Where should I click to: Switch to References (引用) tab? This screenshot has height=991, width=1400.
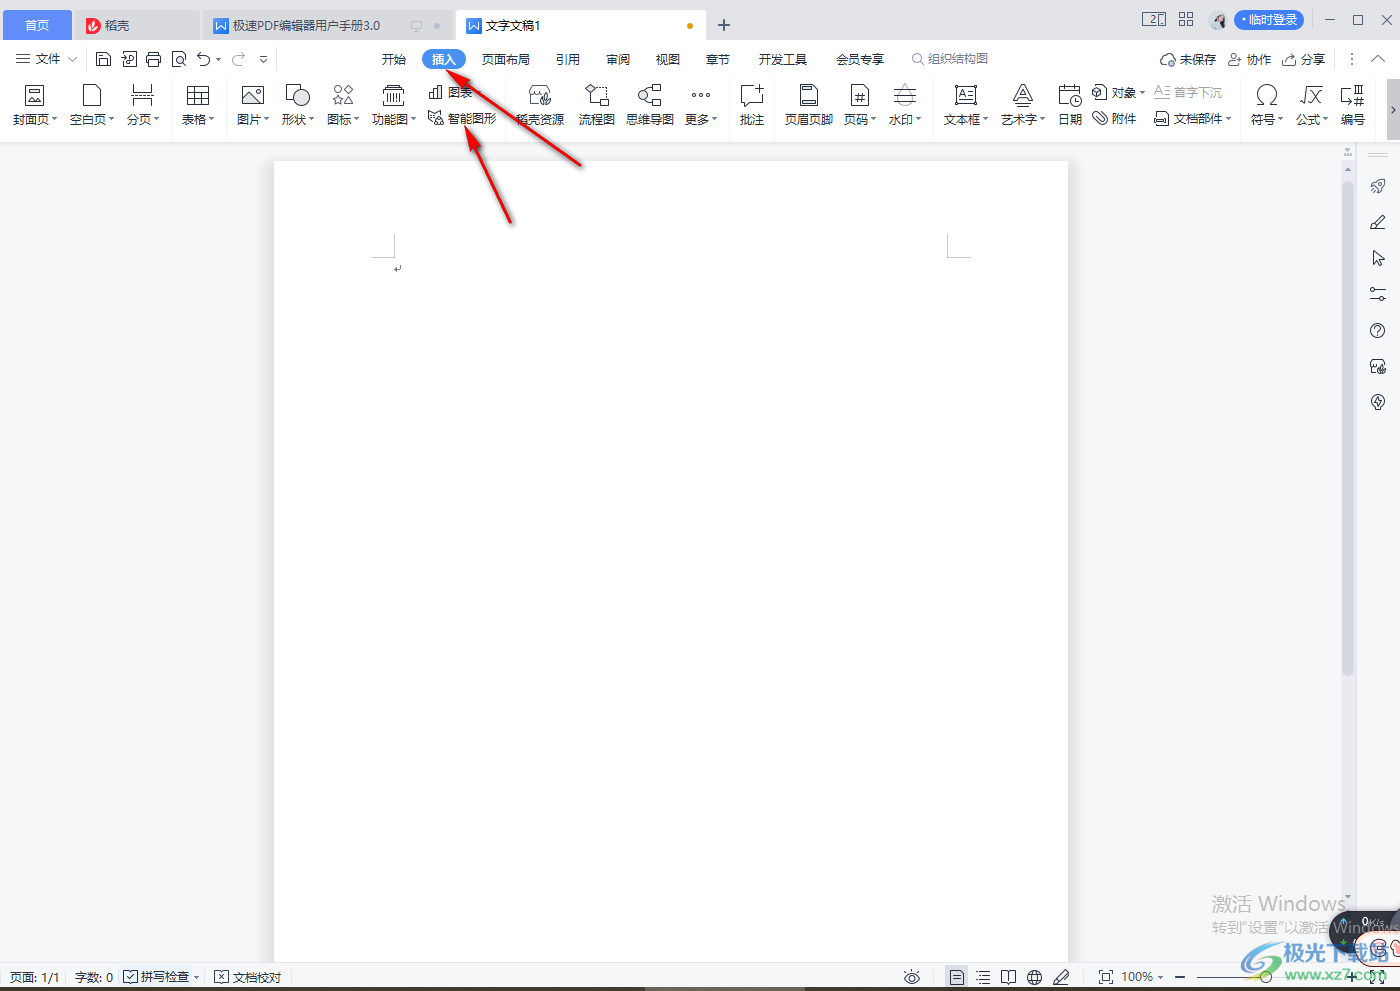click(x=568, y=59)
